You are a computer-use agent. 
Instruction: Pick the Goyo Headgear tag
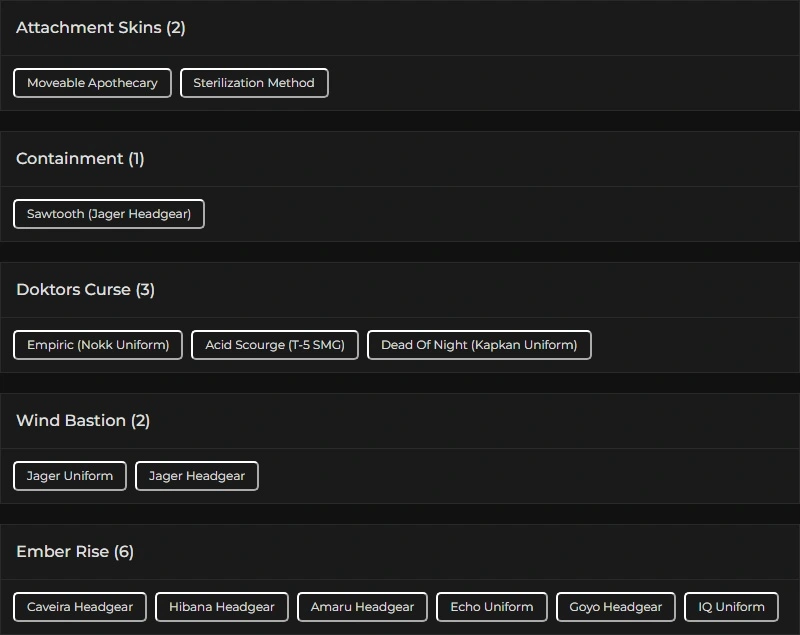click(616, 607)
